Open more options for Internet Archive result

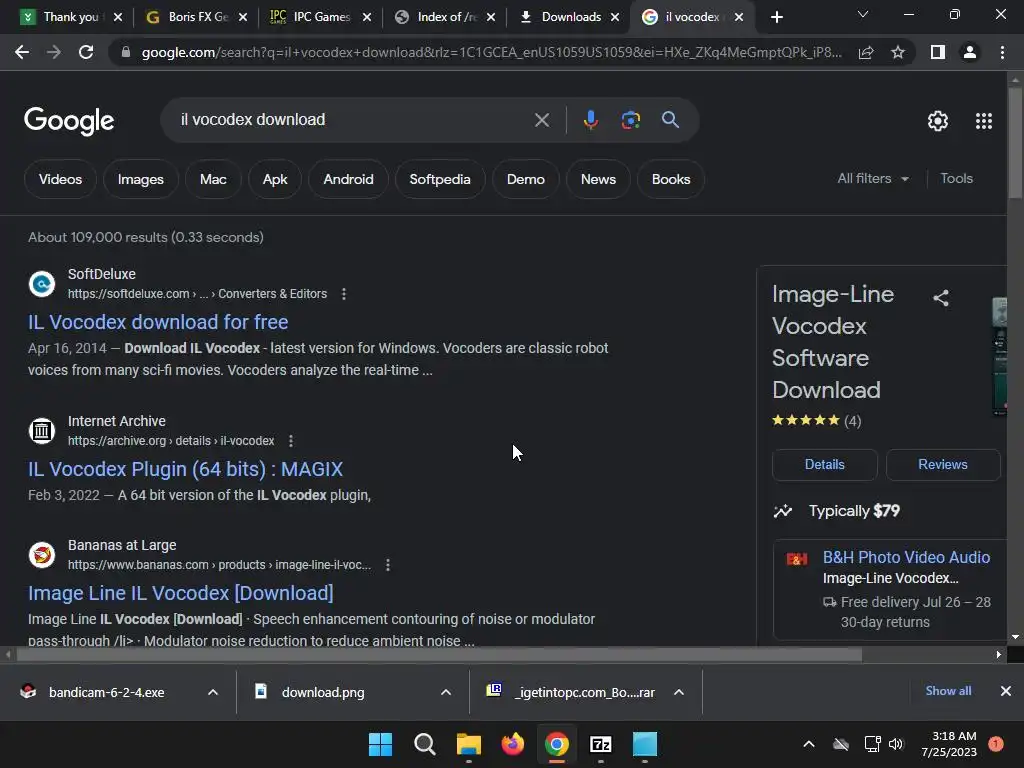coord(291,441)
